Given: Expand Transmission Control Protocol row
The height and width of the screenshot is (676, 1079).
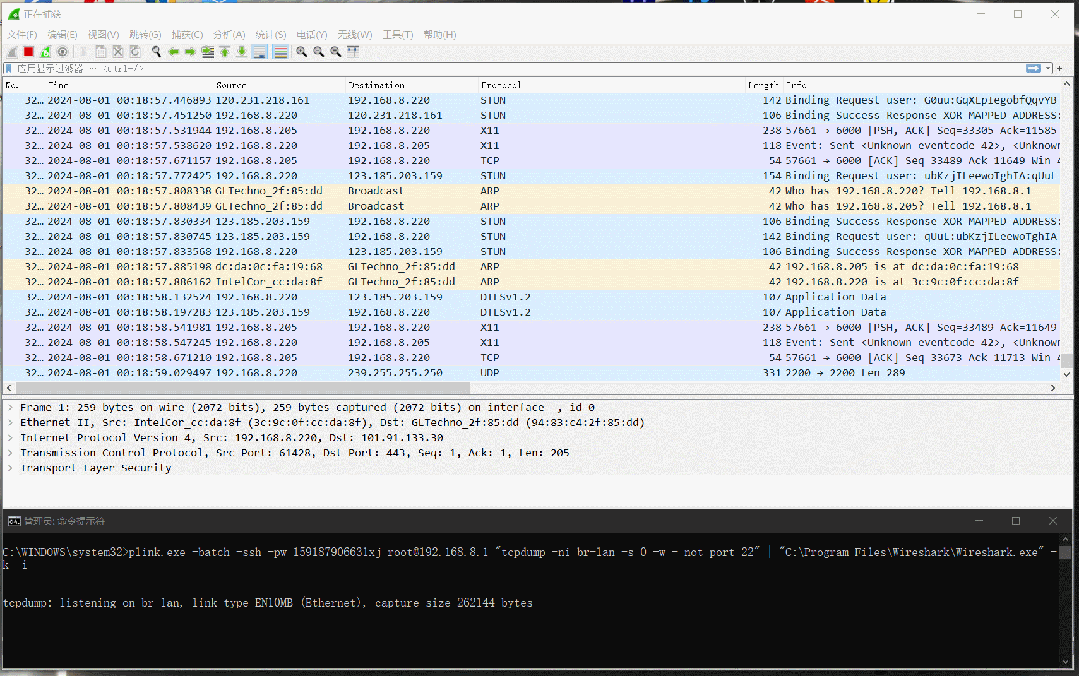Looking at the screenshot, I should click(x=10, y=453).
